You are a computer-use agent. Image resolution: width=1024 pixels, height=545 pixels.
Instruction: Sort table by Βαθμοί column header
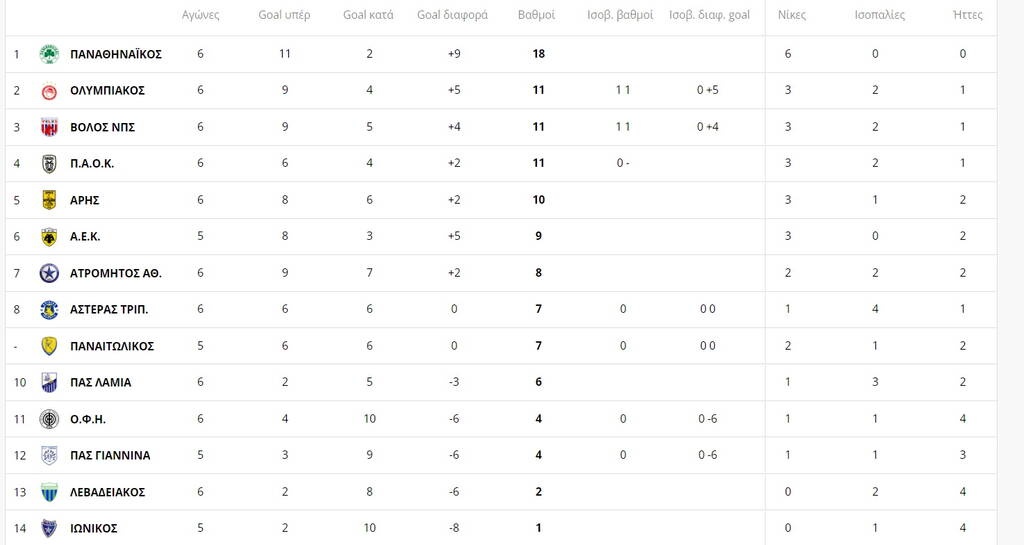537,16
